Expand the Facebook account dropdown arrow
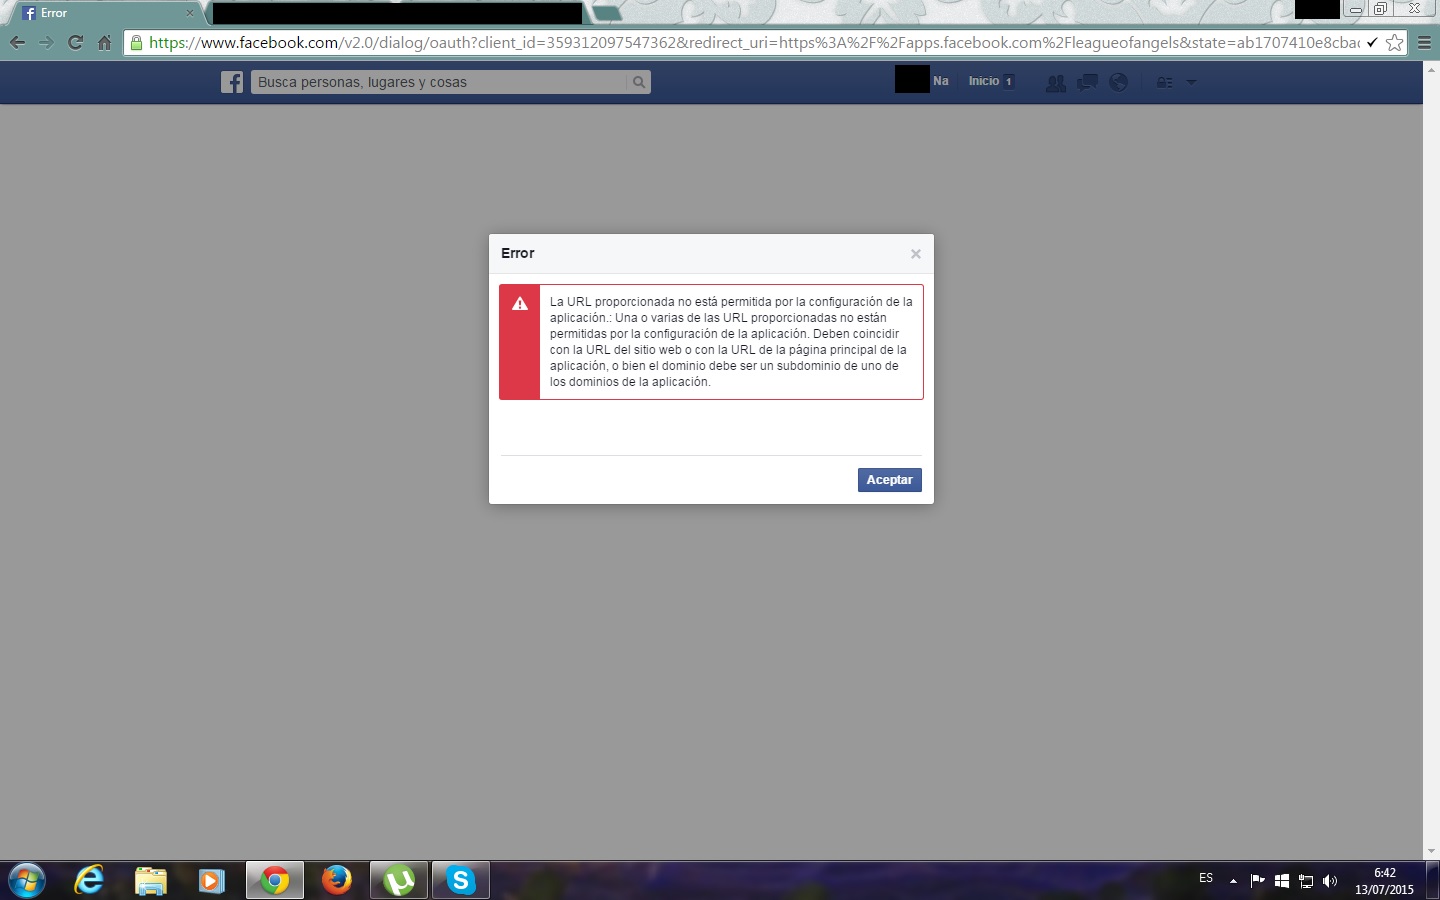Viewport: 1440px width, 900px height. pyautogui.click(x=1191, y=82)
